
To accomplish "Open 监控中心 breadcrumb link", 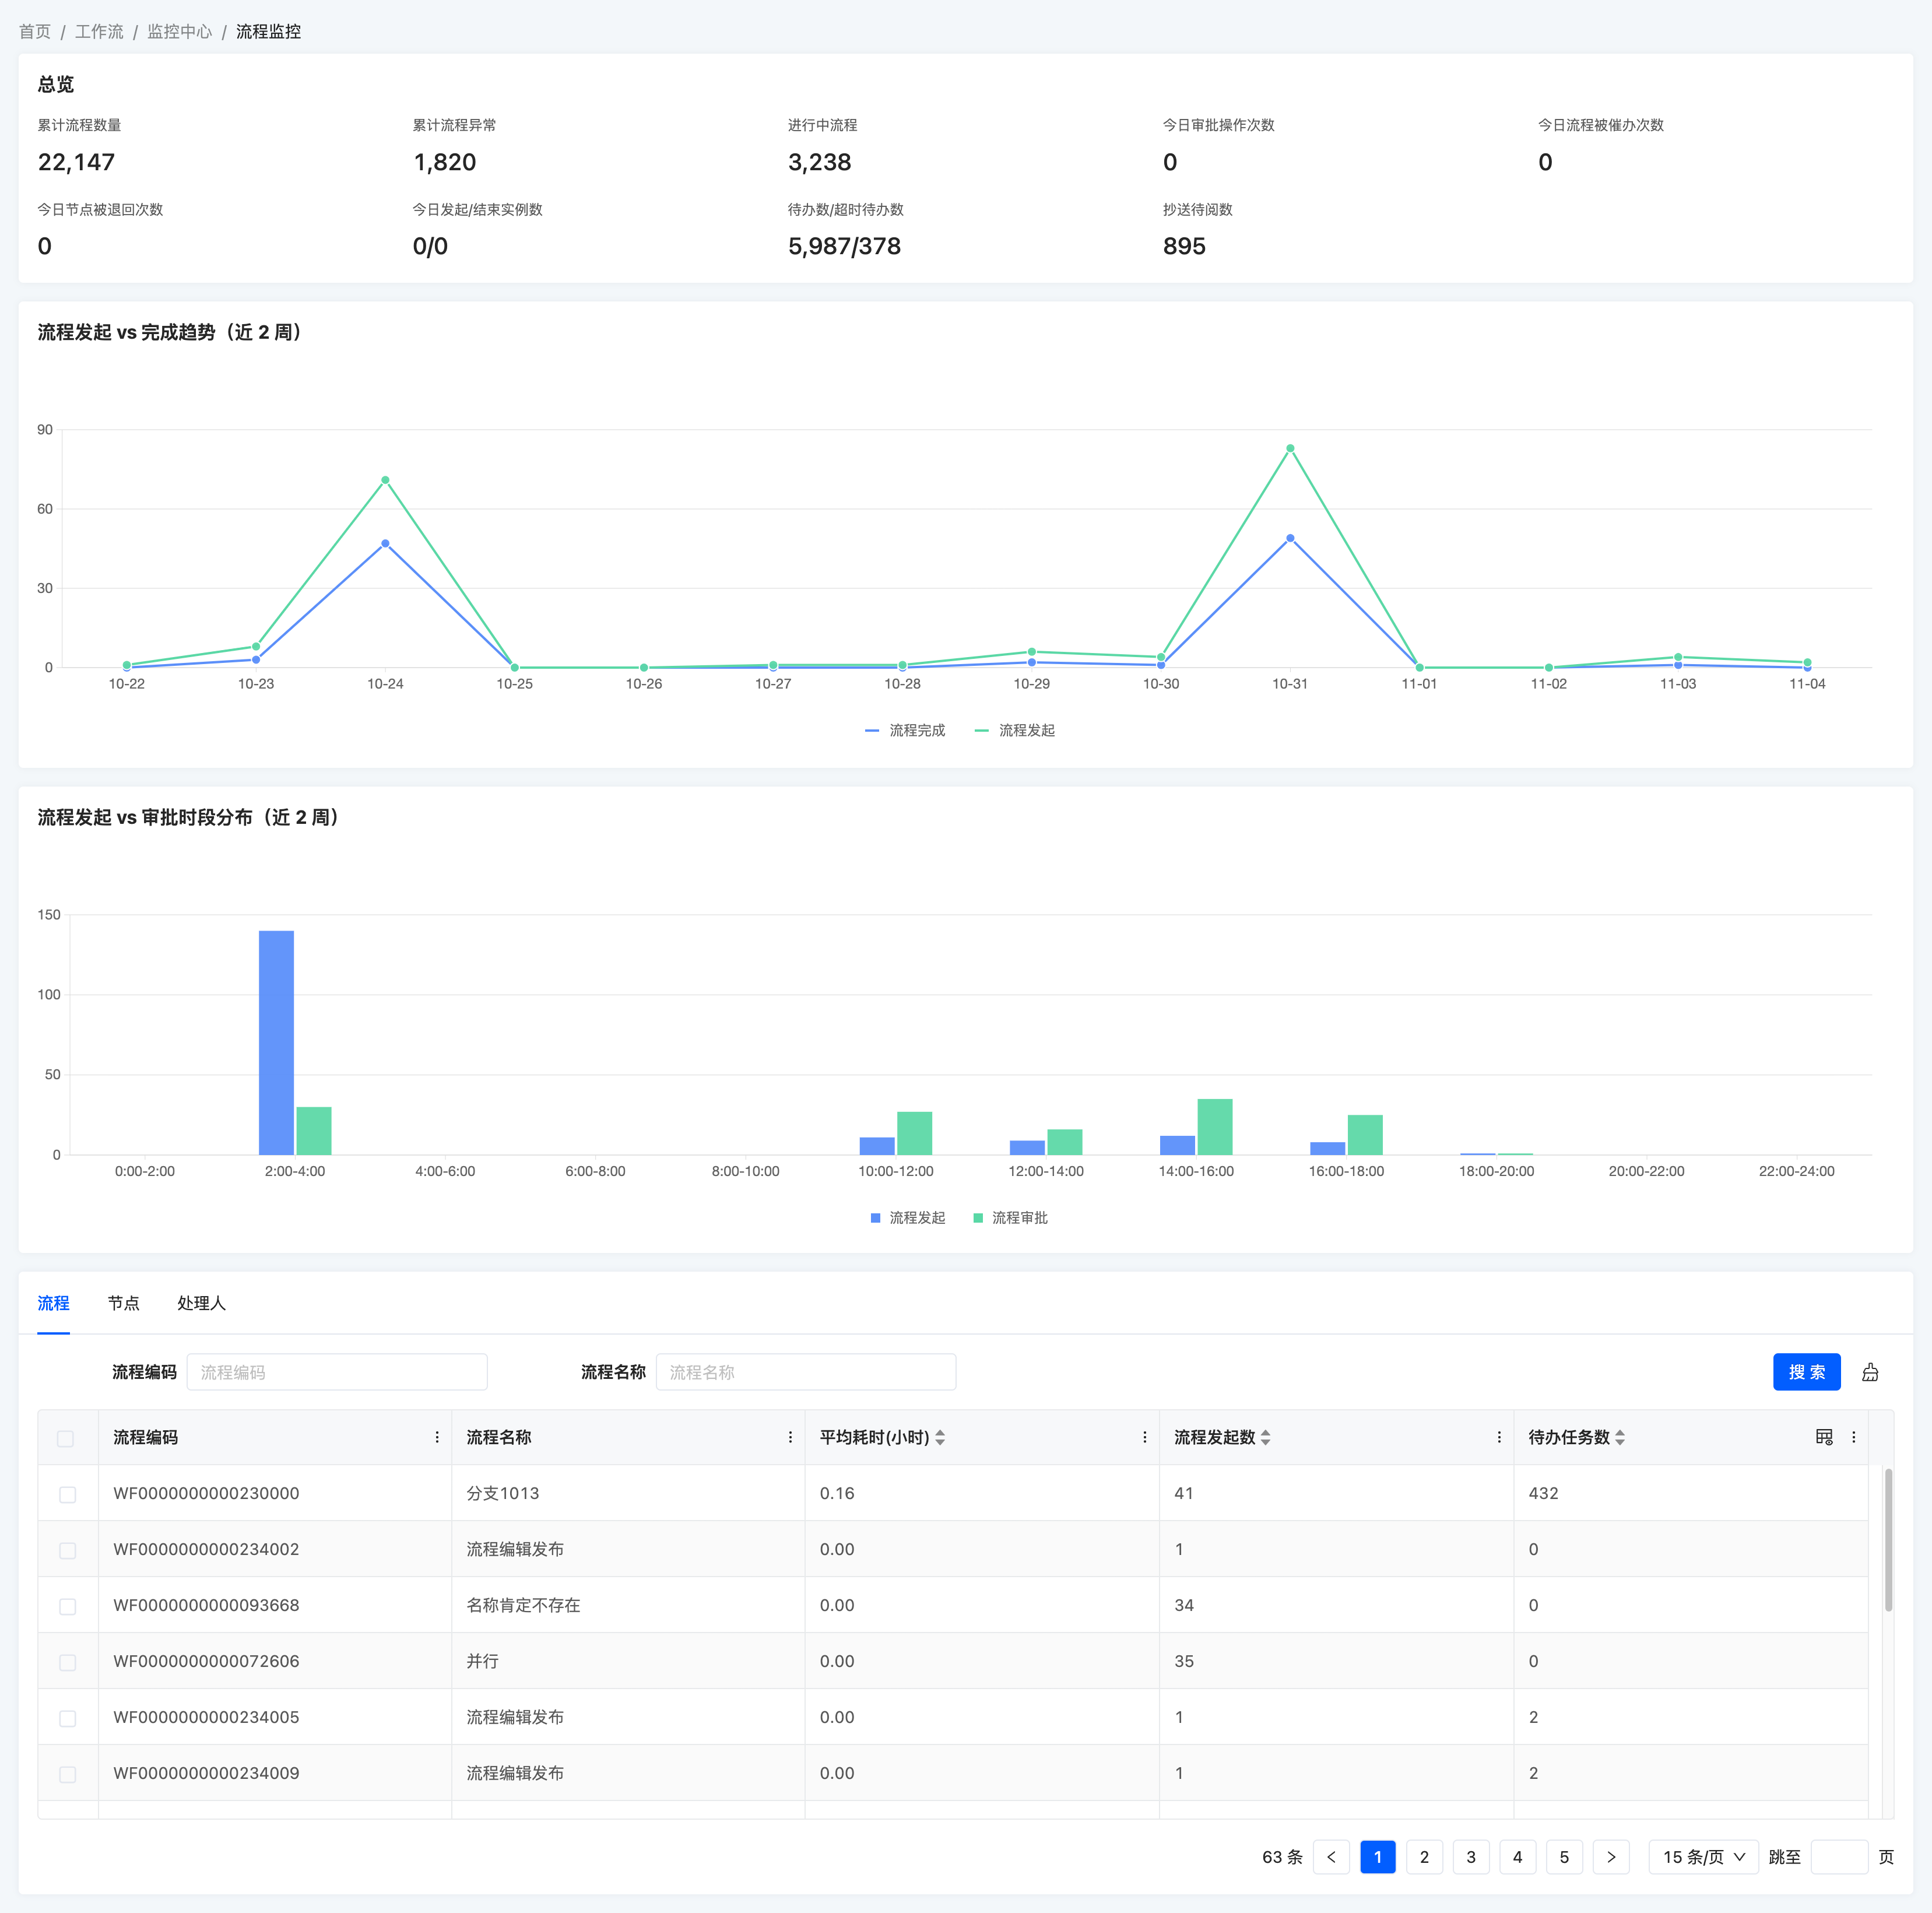I will coord(180,32).
